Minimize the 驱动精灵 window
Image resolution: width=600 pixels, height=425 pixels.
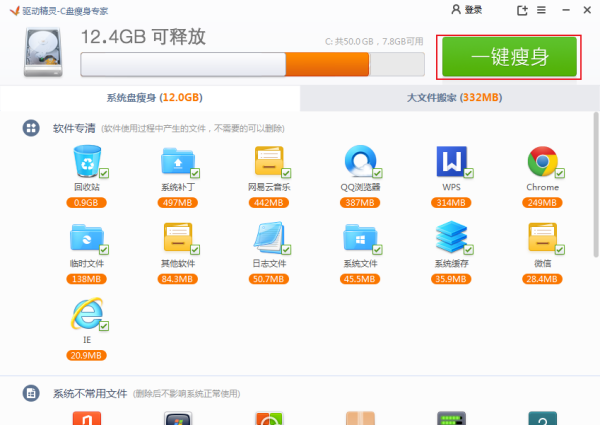click(566, 10)
